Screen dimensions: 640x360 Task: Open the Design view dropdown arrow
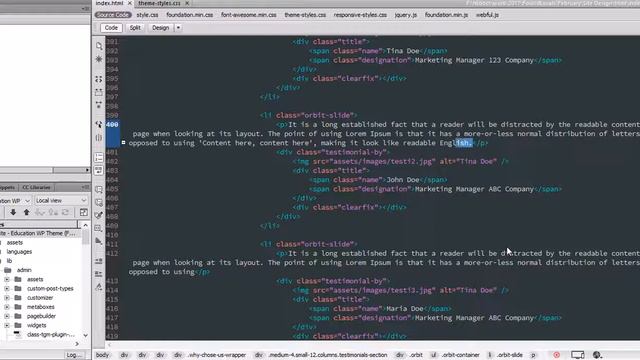[x=178, y=28]
